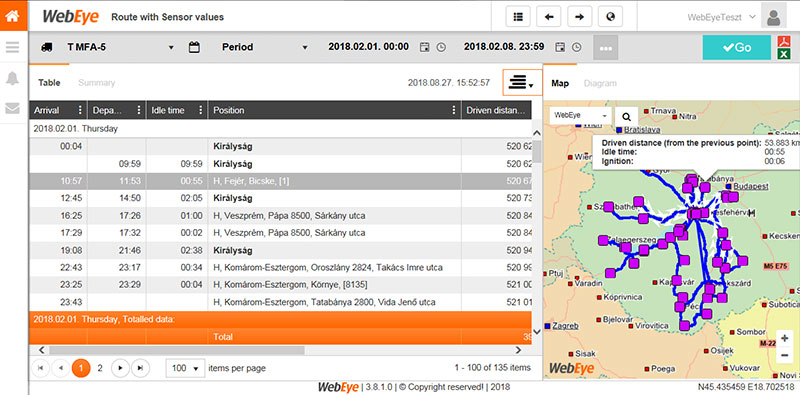Open the T MFA-5 vehicle dropdown
This screenshot has width=800, height=395.
pyautogui.click(x=120, y=47)
